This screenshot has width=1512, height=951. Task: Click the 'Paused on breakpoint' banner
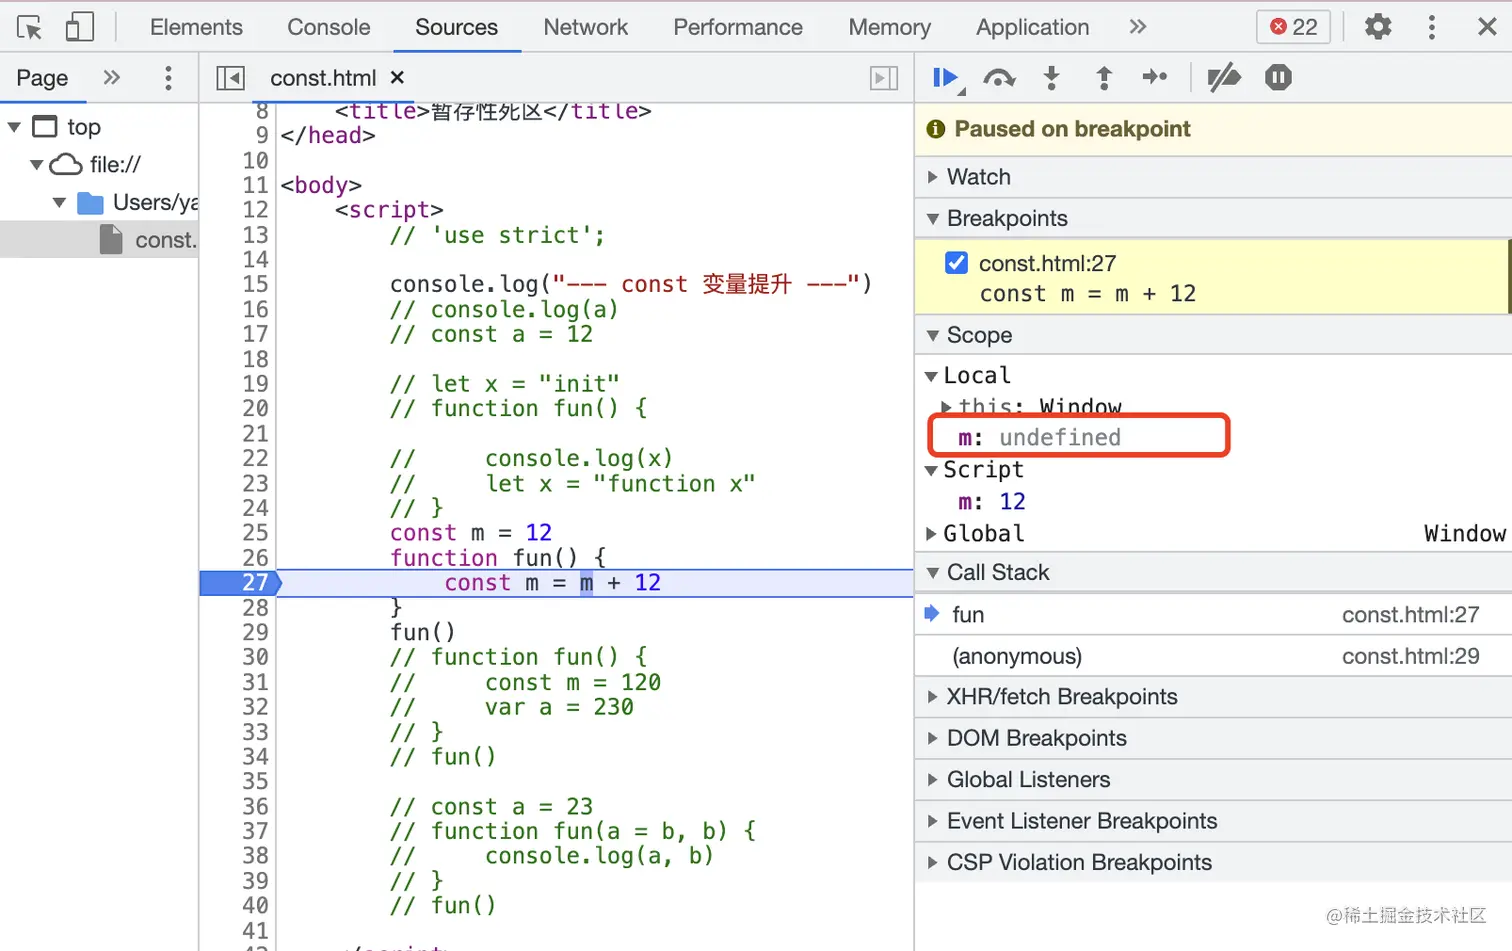coord(1213,129)
